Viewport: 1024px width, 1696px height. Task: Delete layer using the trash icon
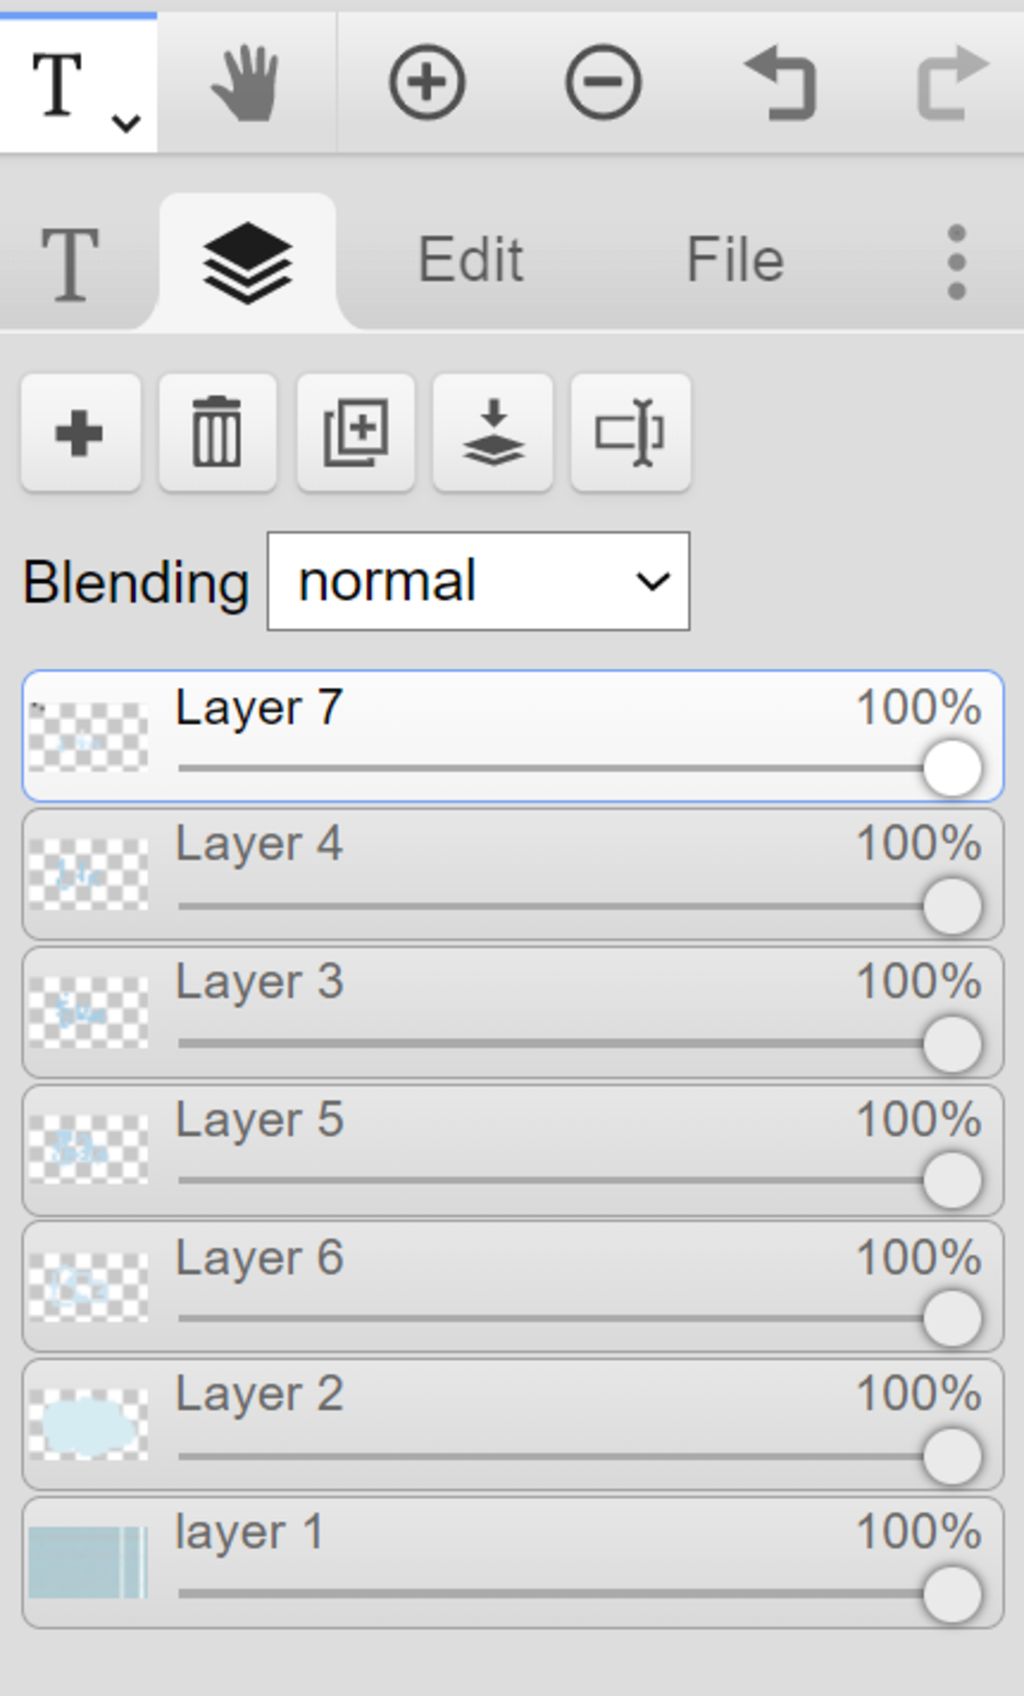click(217, 433)
